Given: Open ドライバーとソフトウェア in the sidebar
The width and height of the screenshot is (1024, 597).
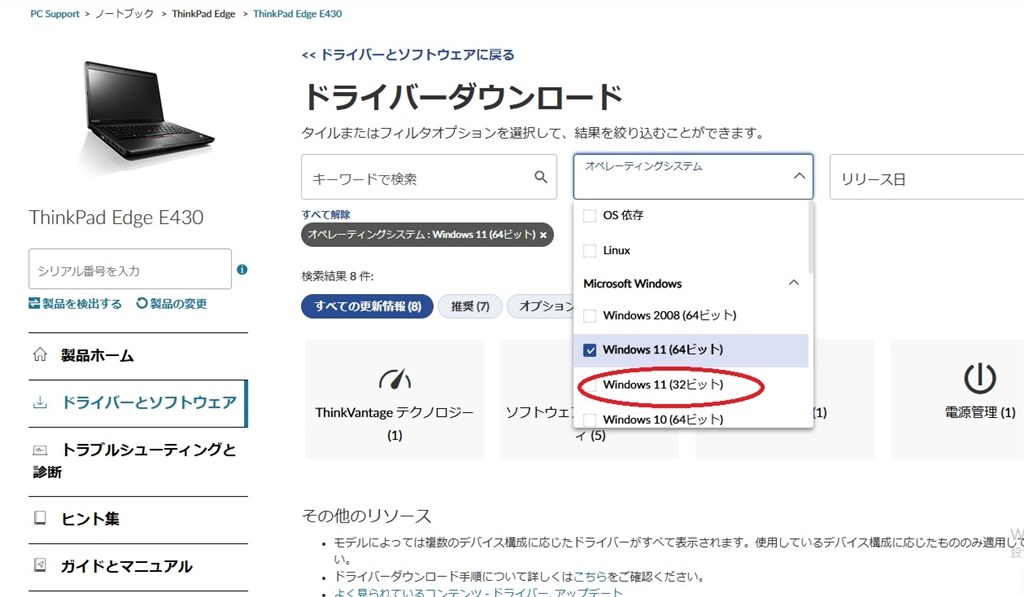Looking at the screenshot, I should tap(148, 402).
